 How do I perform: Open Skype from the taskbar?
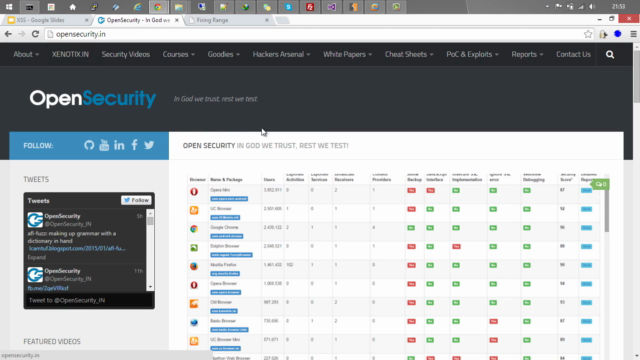coord(288,7)
